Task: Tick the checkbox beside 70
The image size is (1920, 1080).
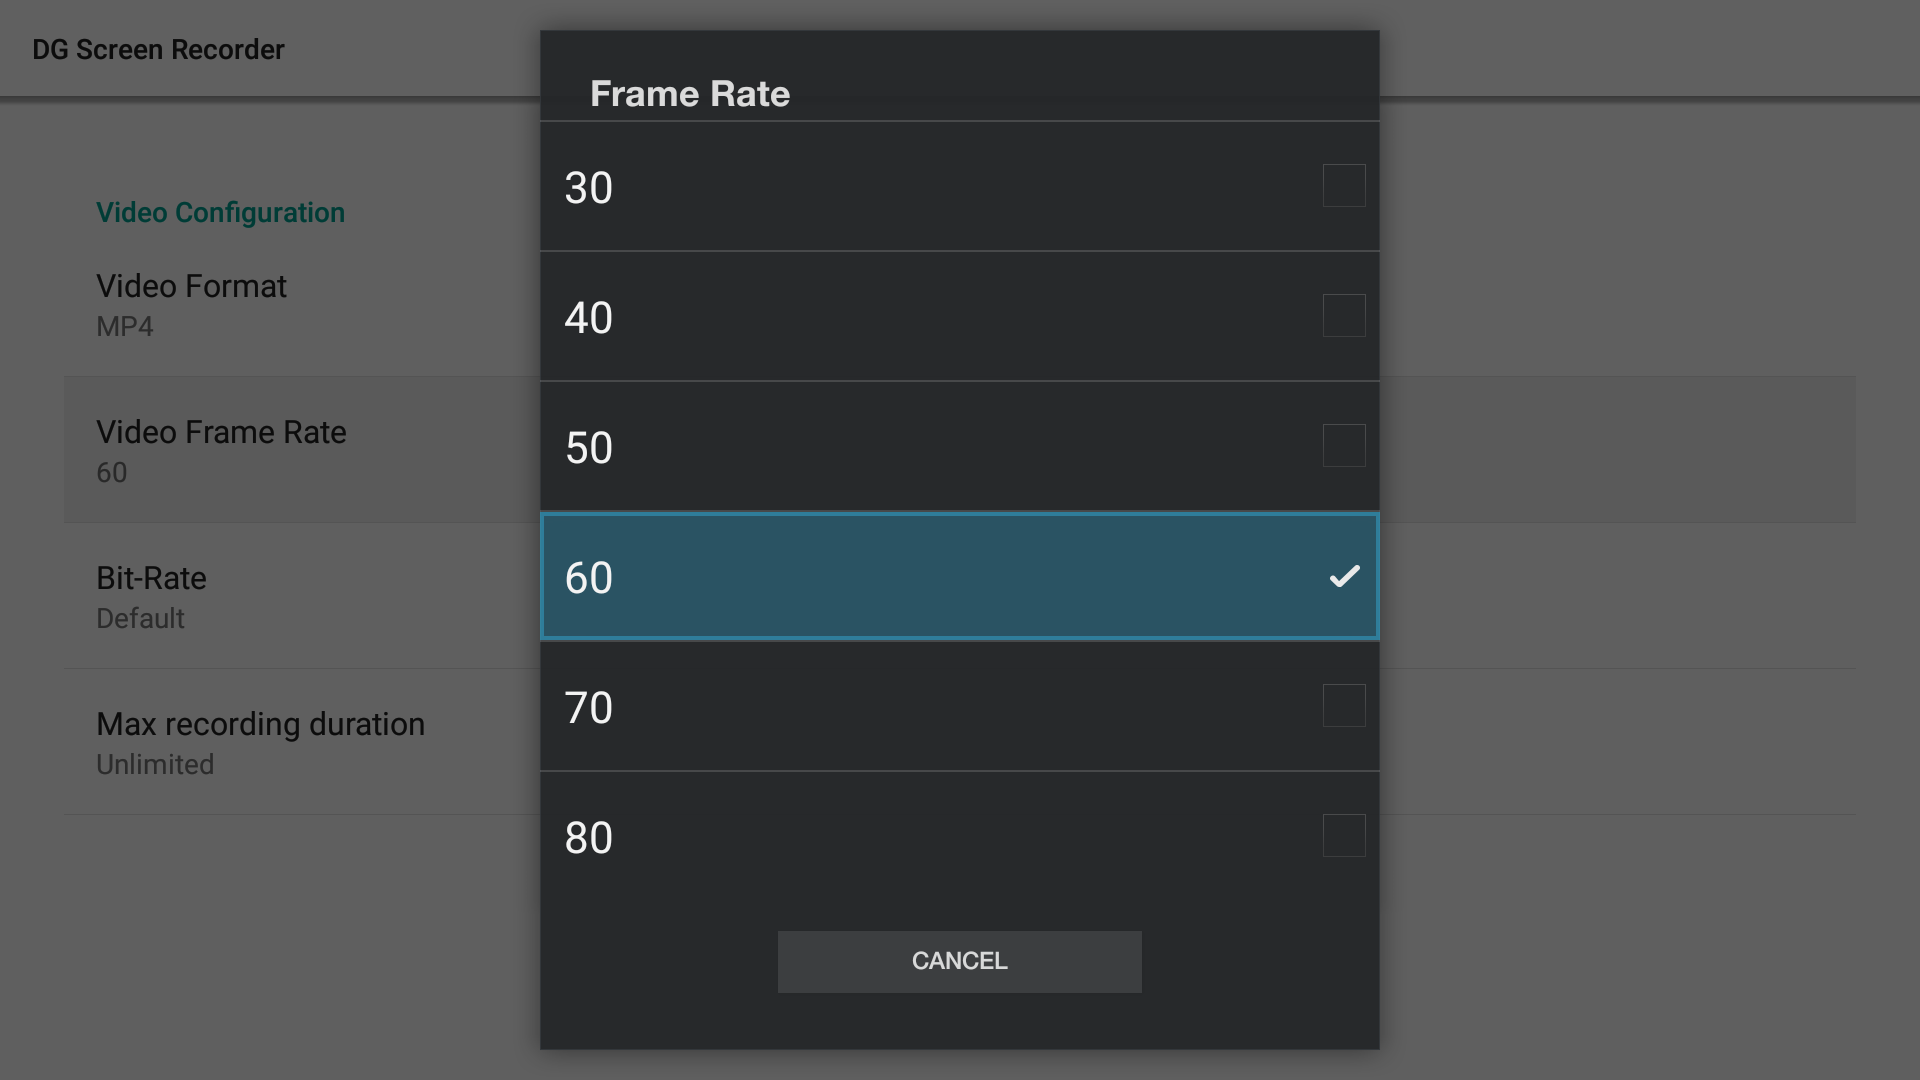Action: pos(1344,706)
